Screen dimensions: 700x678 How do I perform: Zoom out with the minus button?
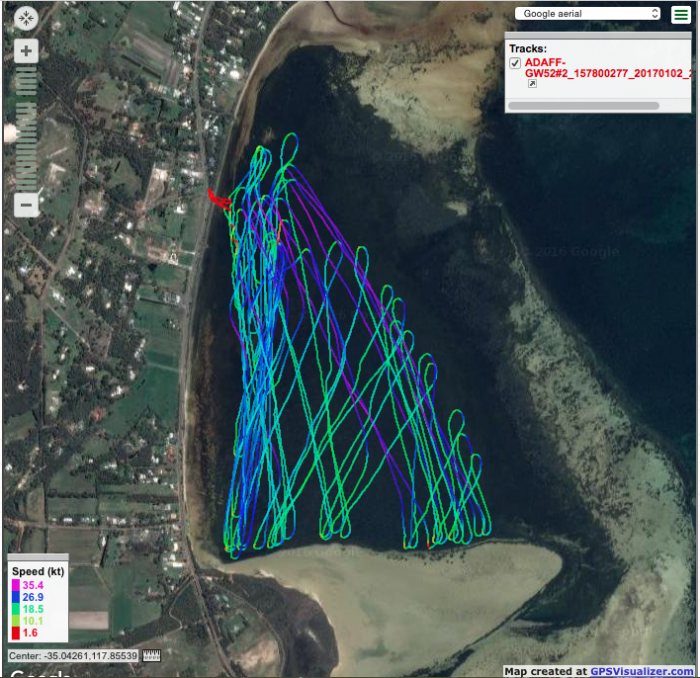coord(26,204)
